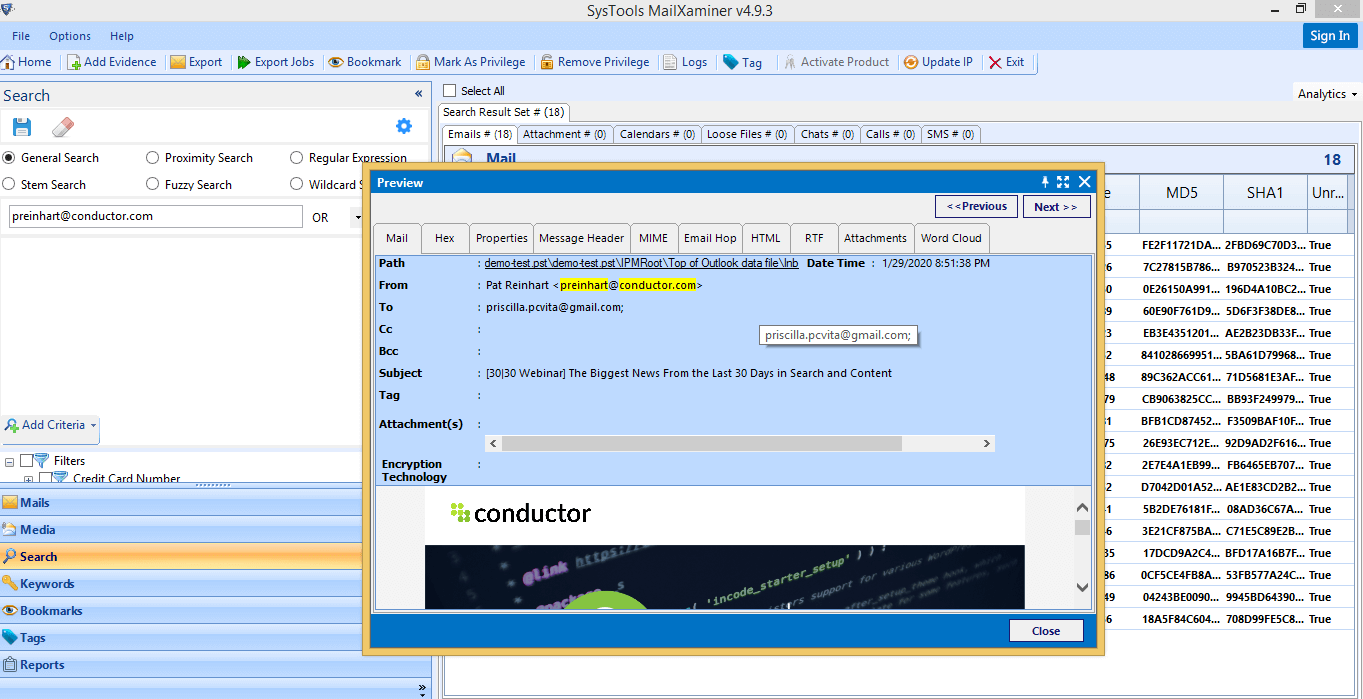Open the Add Criteria dropdown

coord(50,426)
